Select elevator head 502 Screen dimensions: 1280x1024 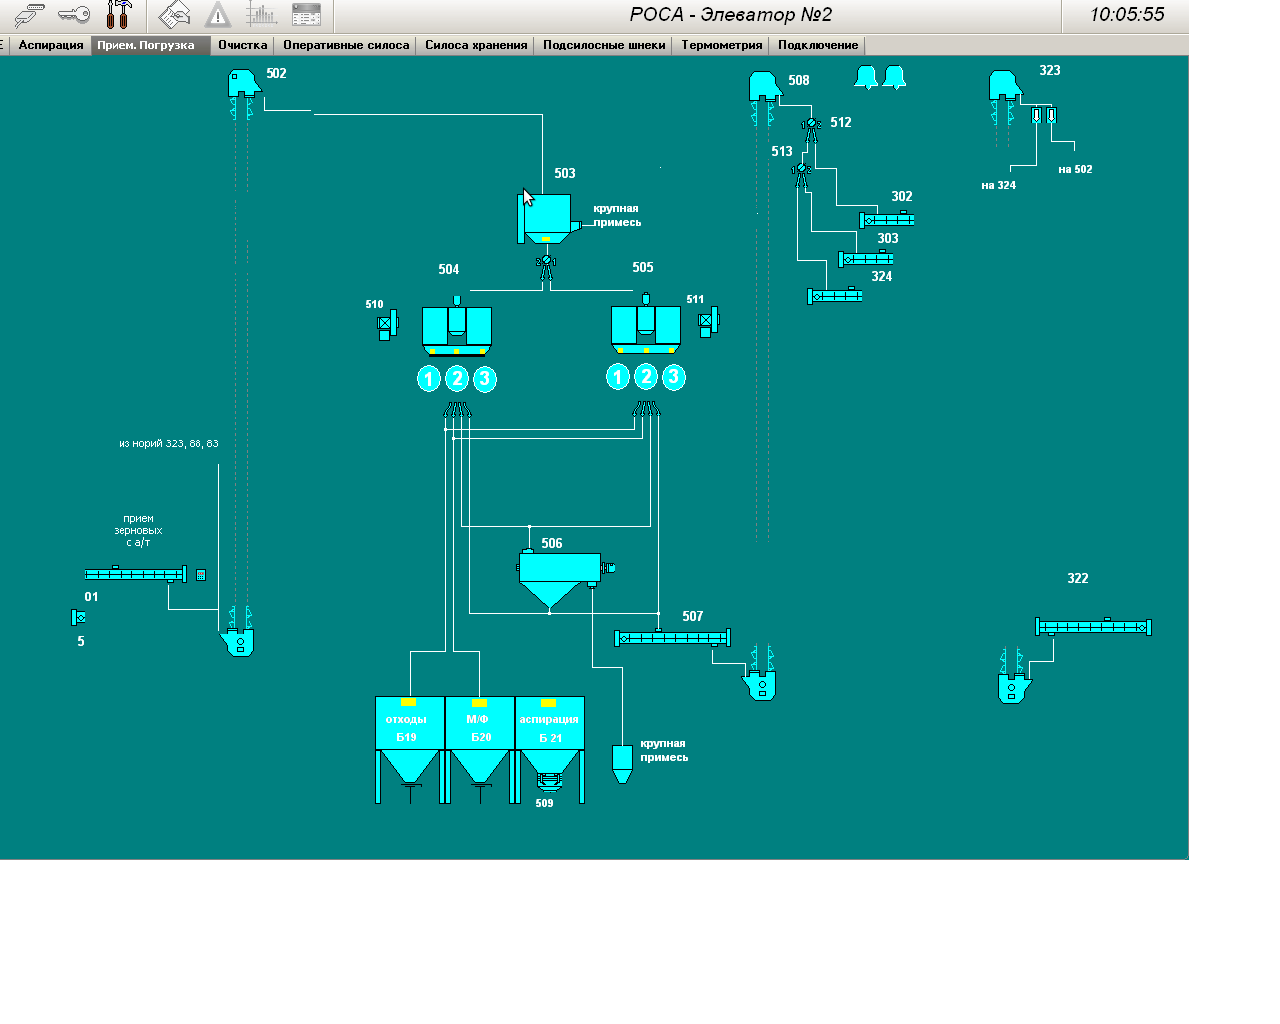(x=243, y=83)
